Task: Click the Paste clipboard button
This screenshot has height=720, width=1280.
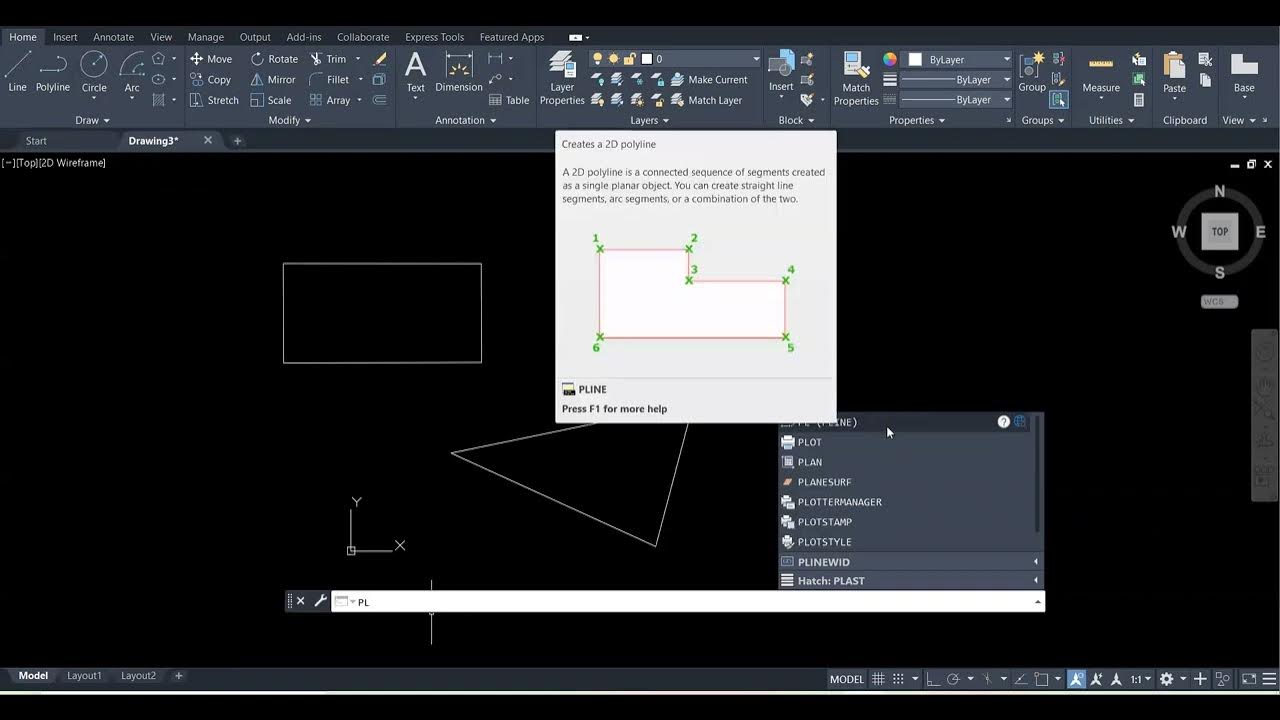Action: [1174, 72]
